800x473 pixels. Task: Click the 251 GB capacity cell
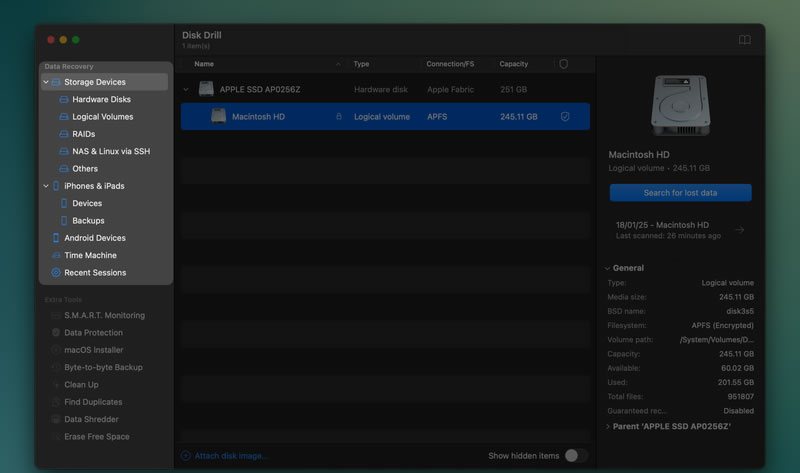click(x=513, y=89)
